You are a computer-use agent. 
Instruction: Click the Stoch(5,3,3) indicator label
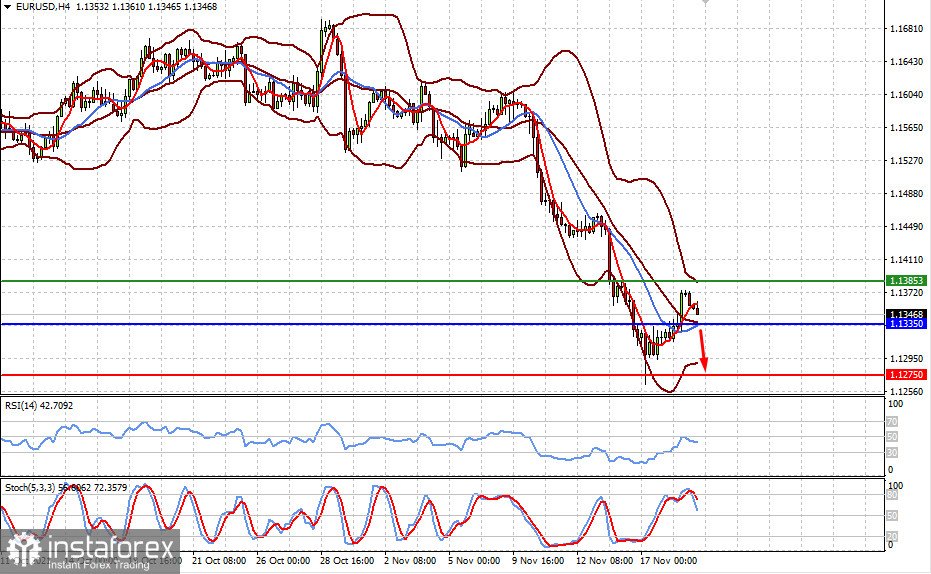[66, 487]
